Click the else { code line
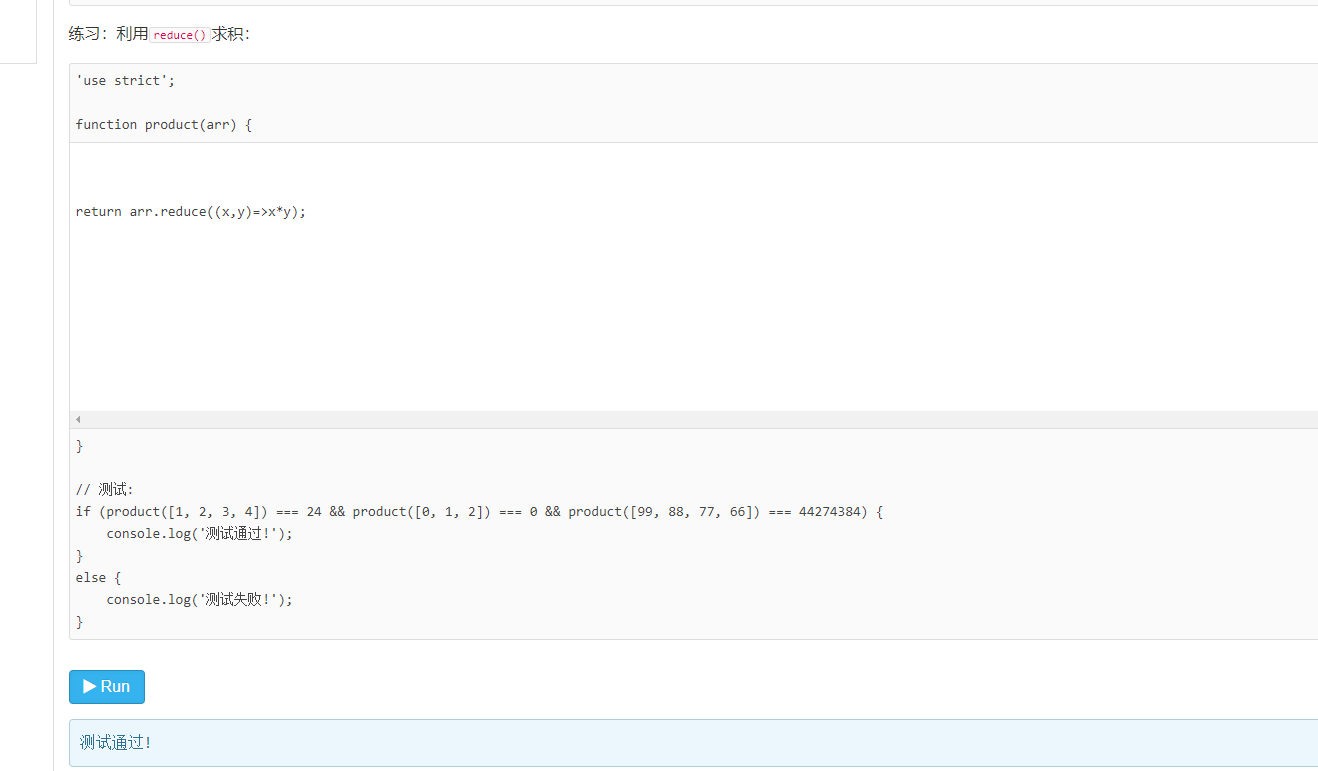 pos(98,578)
